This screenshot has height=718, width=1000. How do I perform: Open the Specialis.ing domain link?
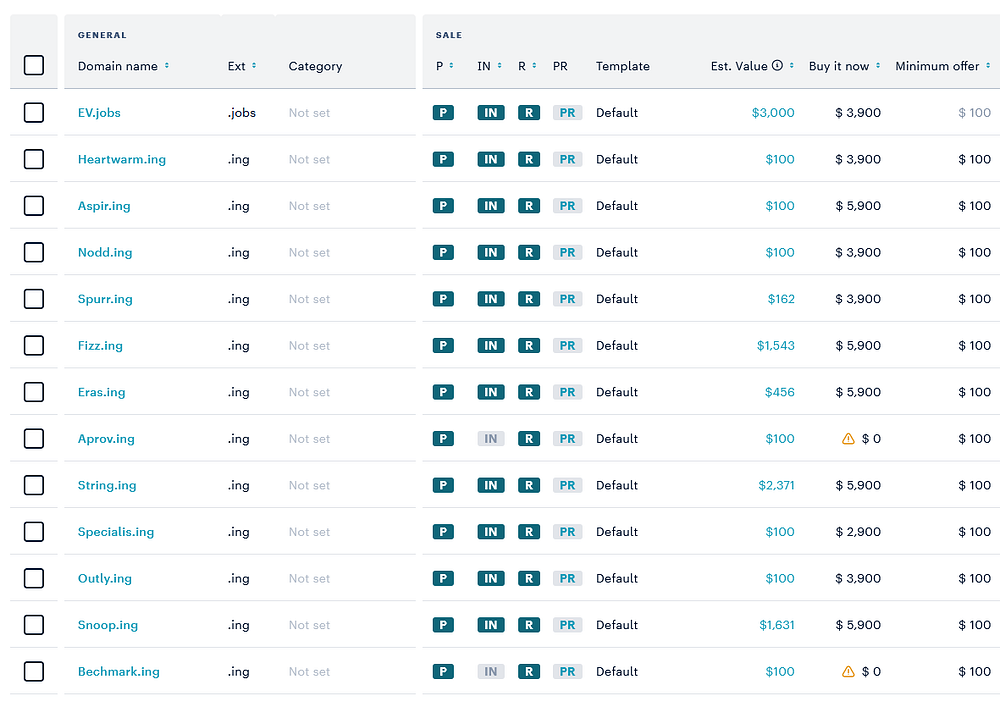[116, 532]
